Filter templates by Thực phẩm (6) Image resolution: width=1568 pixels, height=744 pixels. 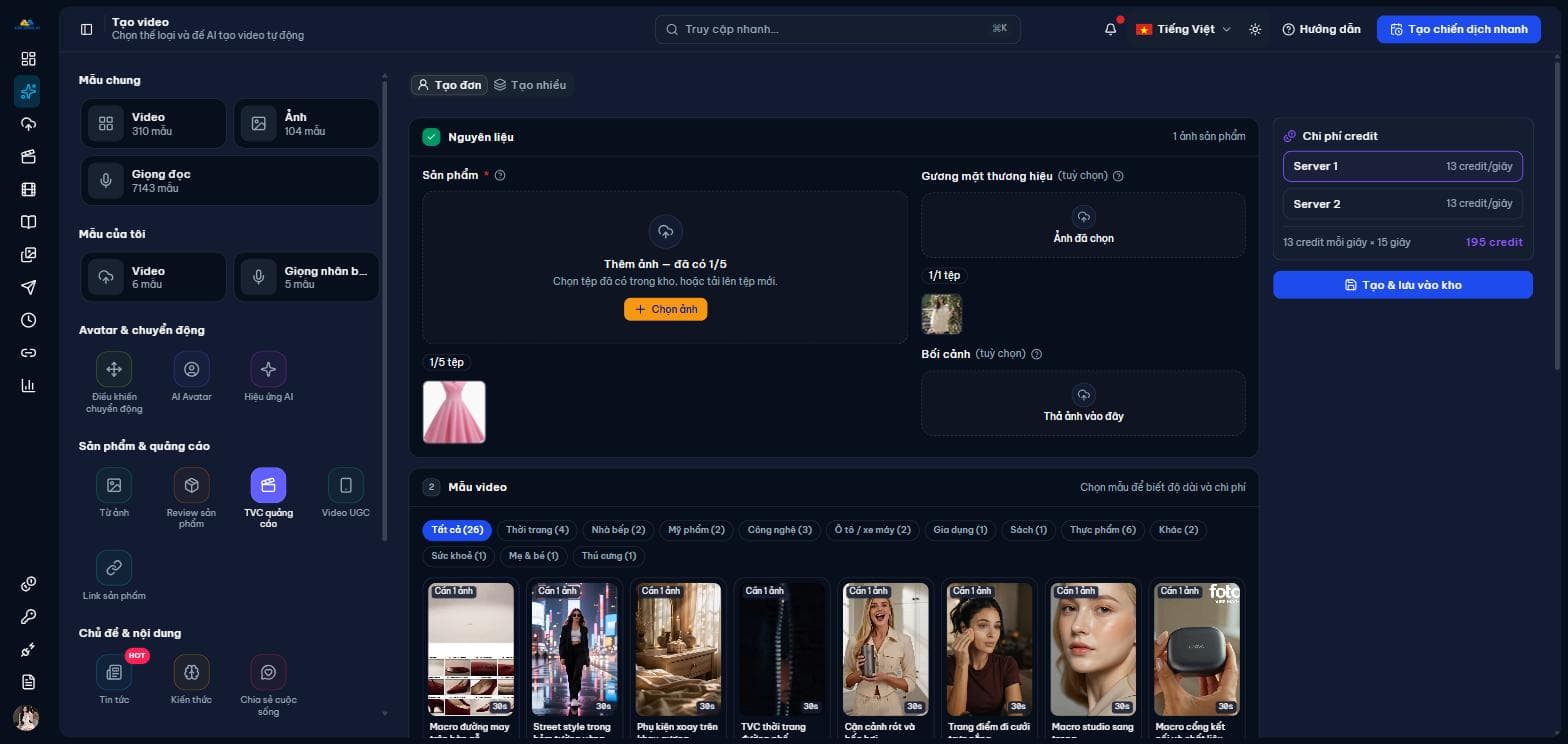(x=1102, y=530)
